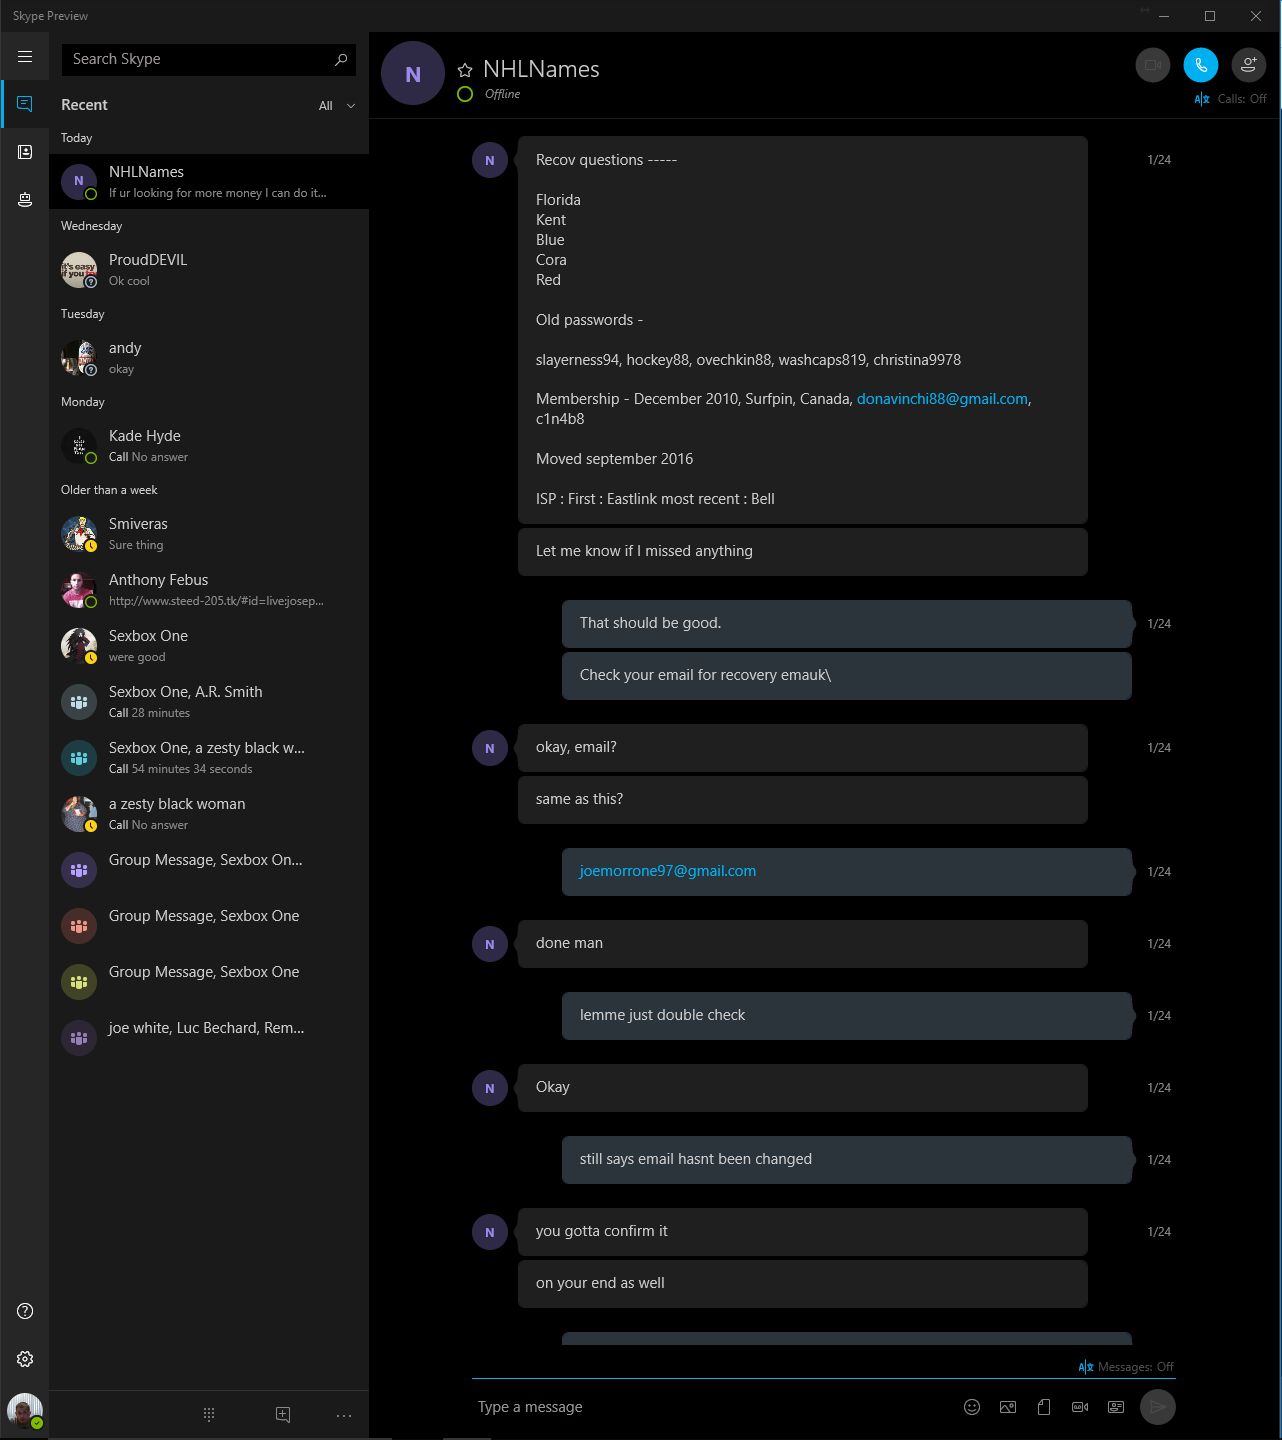
Task: Click the 'lemme just double check' message
Action: 847,1015
